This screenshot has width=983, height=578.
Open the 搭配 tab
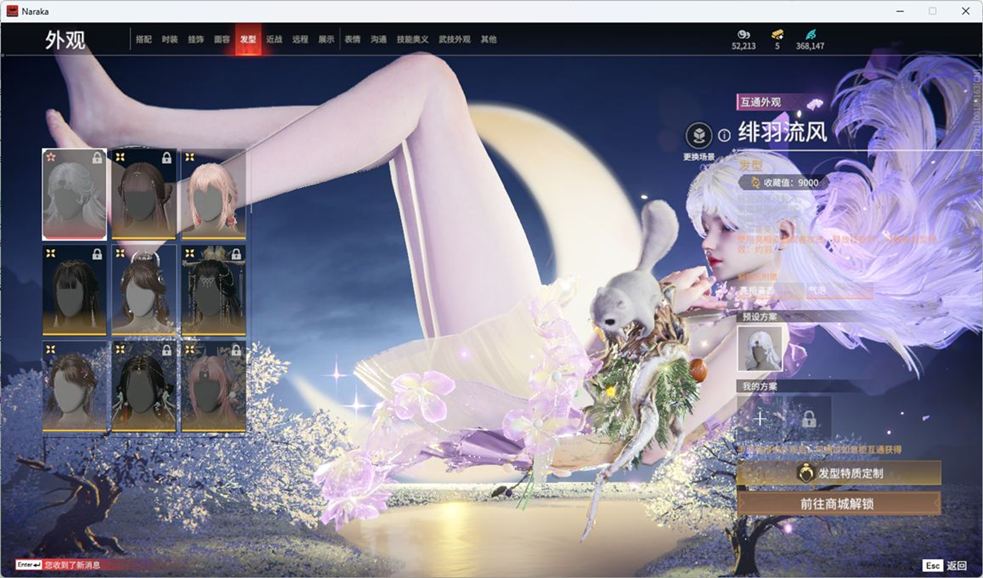(x=144, y=39)
